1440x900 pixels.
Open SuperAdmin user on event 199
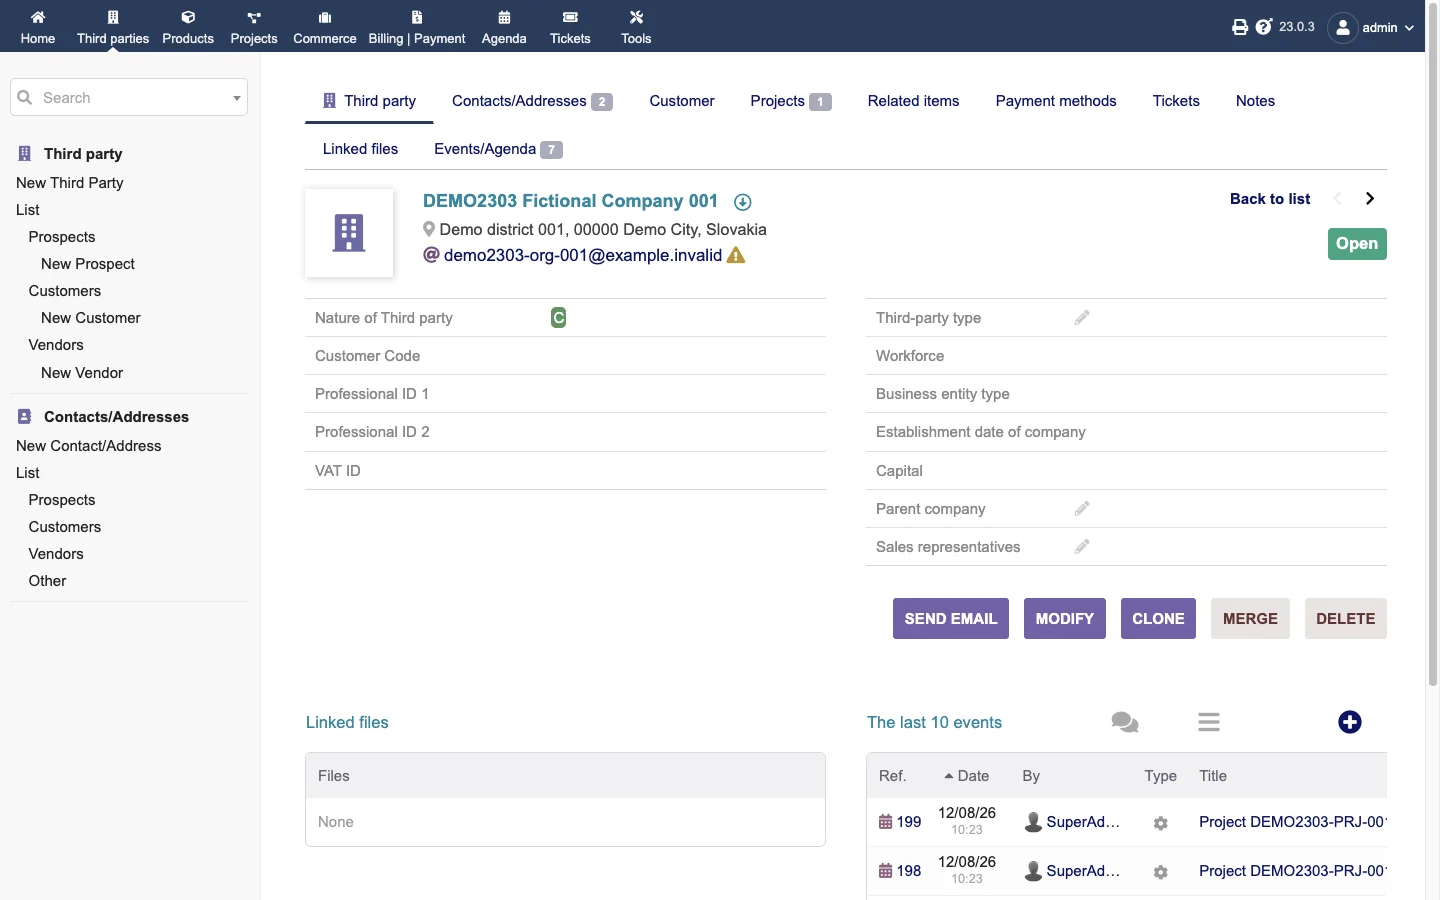coord(1072,822)
